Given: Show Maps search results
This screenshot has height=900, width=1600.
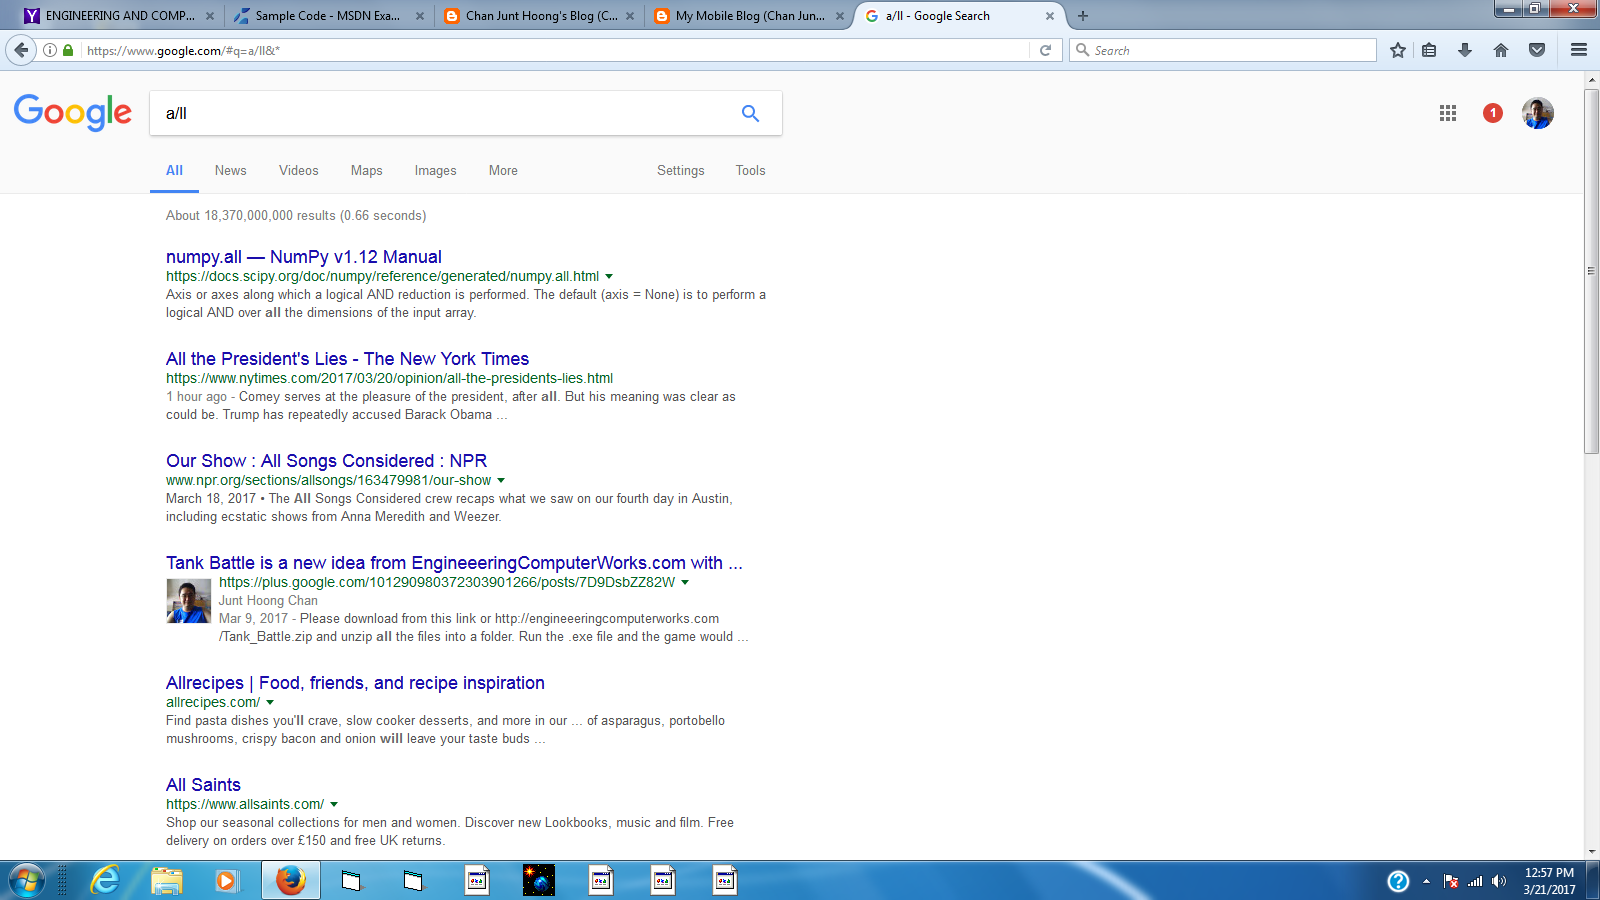Looking at the screenshot, I should pos(367,171).
